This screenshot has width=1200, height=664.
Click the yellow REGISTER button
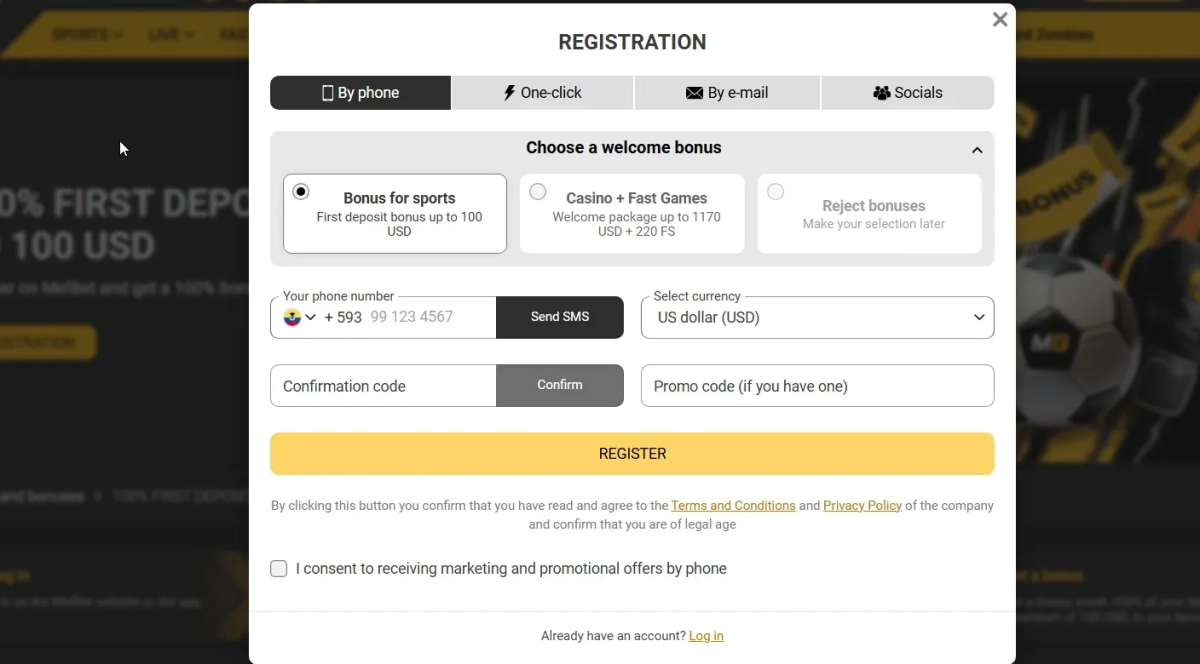coord(632,454)
